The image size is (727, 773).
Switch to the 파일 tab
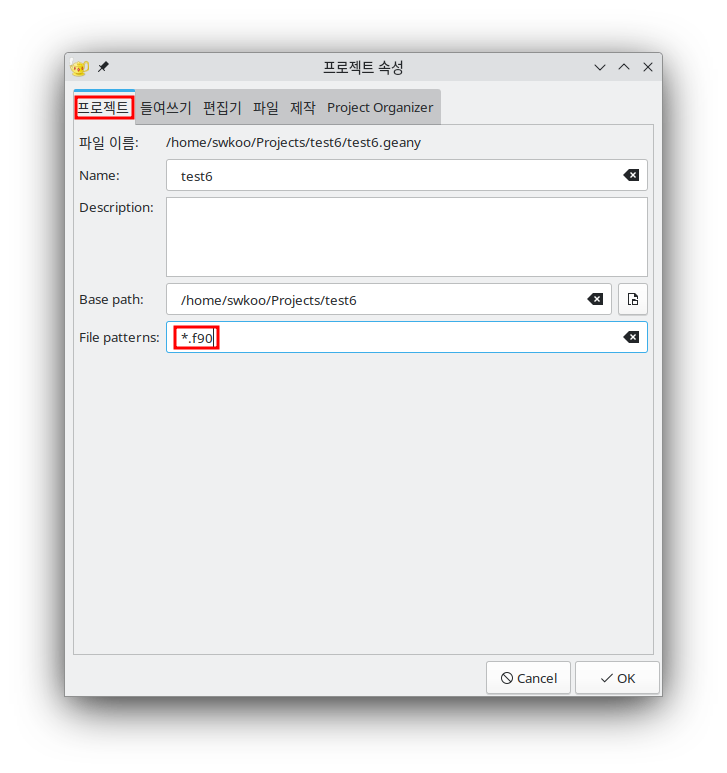point(266,107)
